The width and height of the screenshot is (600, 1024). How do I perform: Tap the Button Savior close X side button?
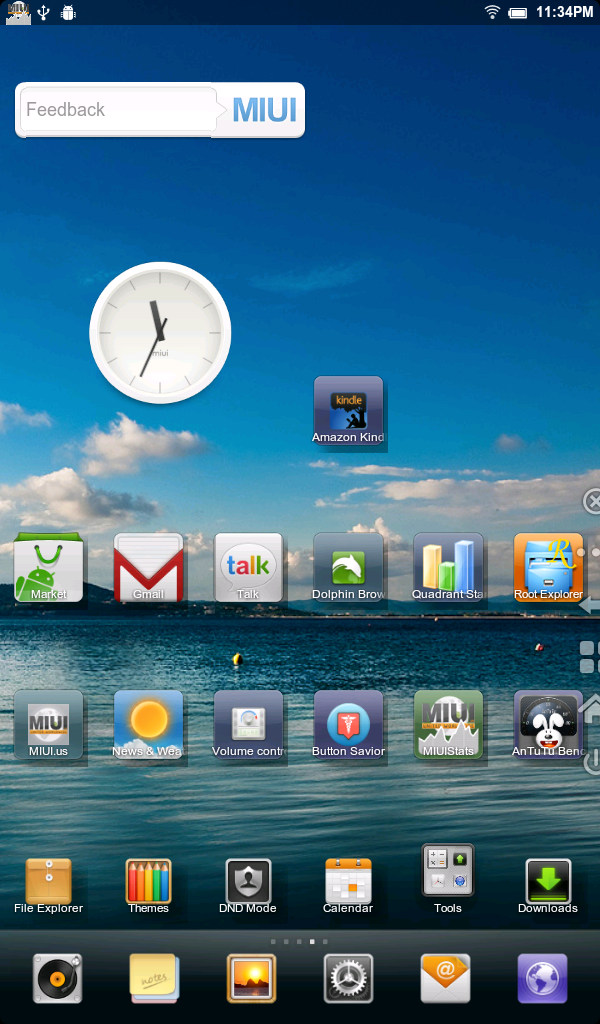(592, 502)
